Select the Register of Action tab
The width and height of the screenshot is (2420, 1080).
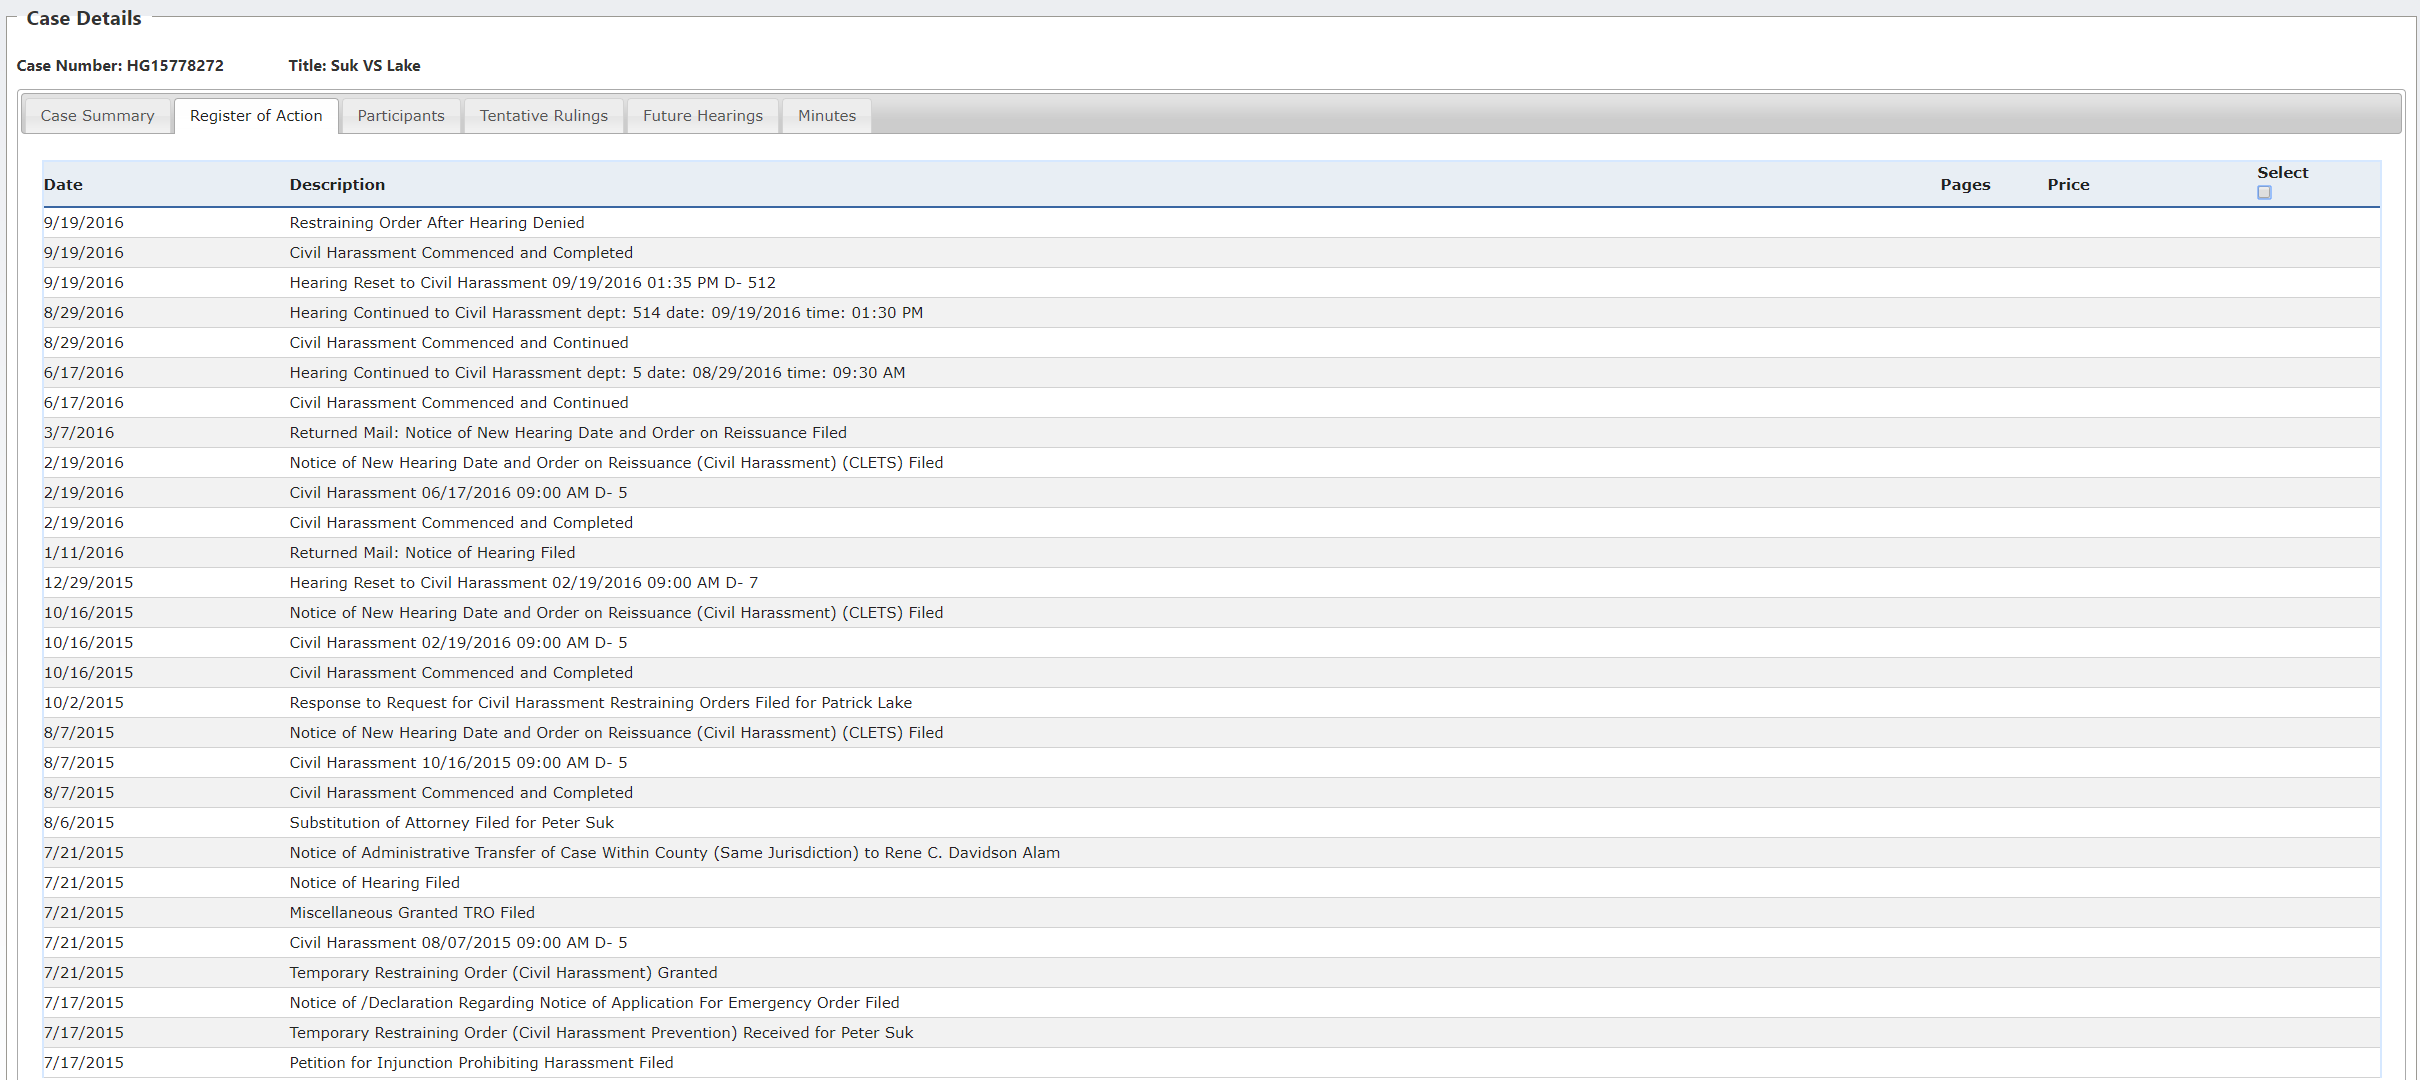(x=256, y=116)
